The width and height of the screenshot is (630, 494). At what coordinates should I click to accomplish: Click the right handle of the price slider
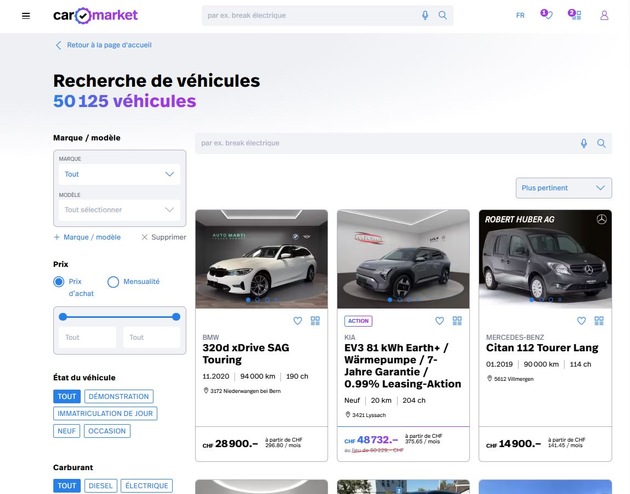[177, 316]
